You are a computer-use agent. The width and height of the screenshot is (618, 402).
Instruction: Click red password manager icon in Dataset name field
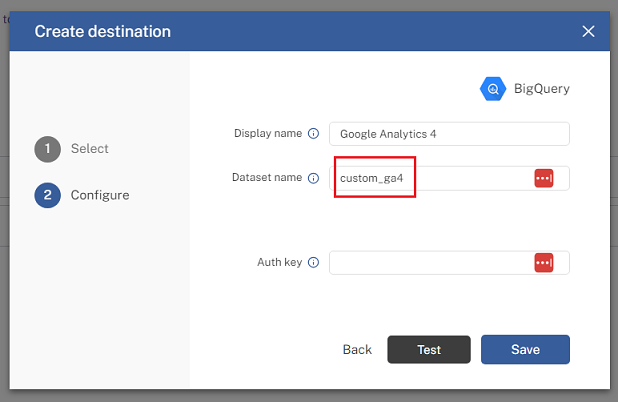(544, 178)
